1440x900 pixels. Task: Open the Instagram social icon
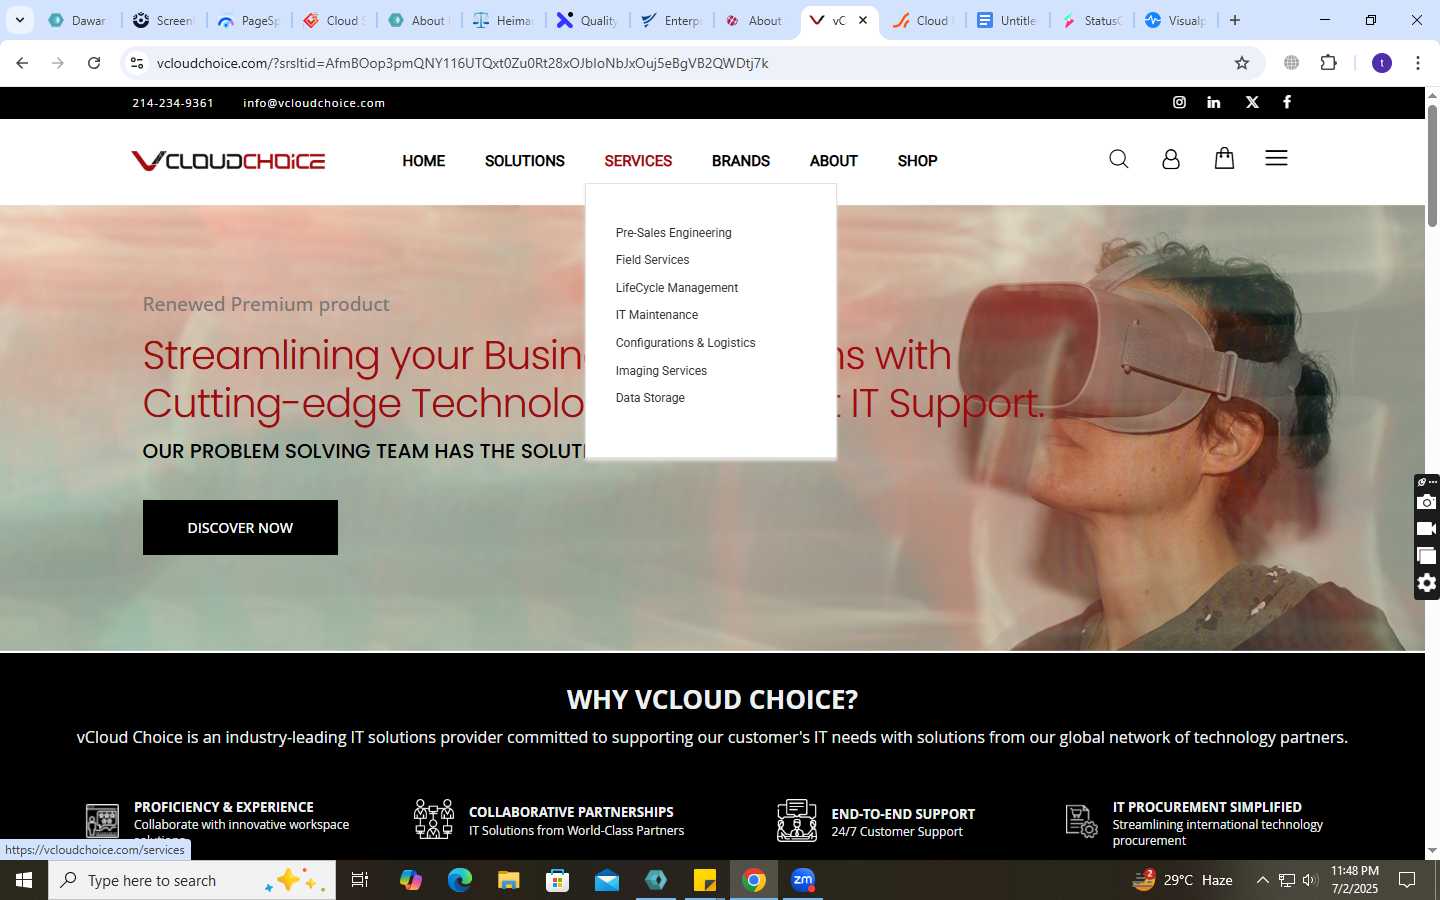click(1179, 102)
